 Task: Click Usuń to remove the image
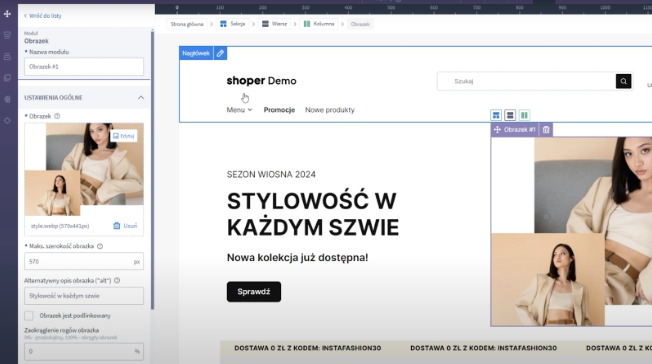pos(125,226)
